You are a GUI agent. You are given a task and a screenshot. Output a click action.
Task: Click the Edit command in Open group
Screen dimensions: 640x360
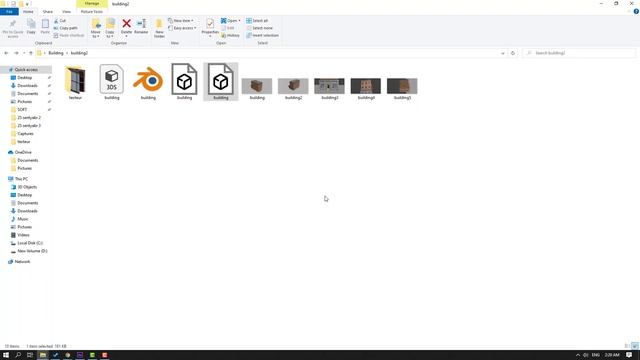tap(228, 28)
